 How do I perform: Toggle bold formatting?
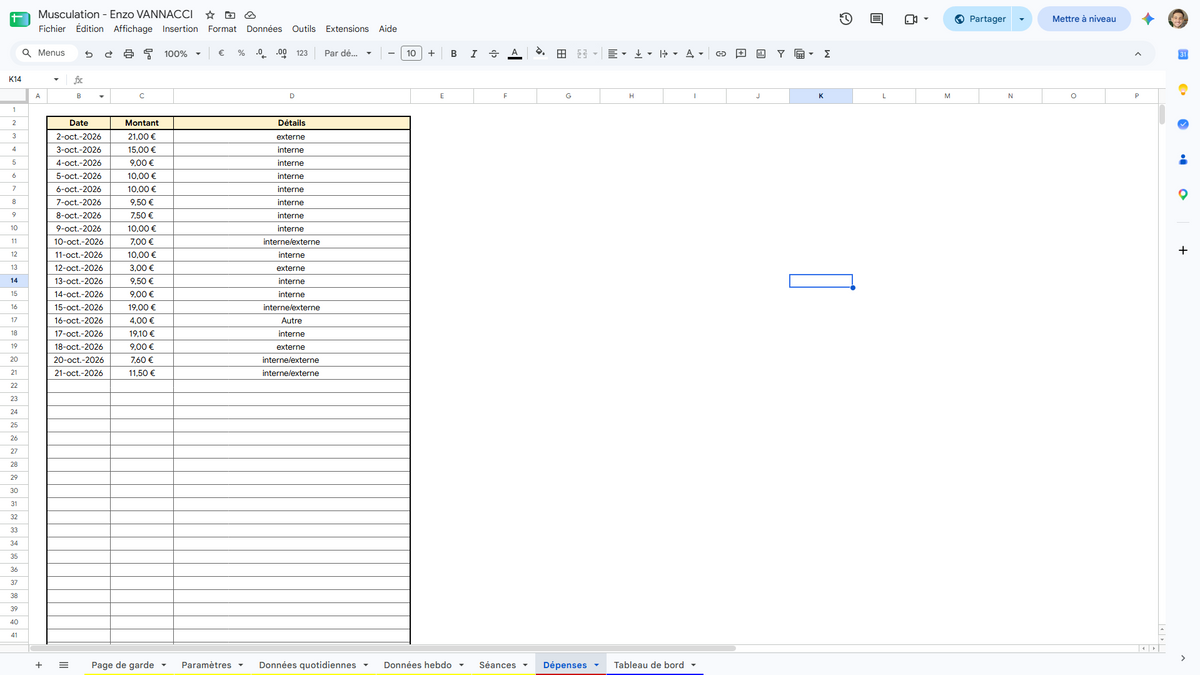coord(454,54)
